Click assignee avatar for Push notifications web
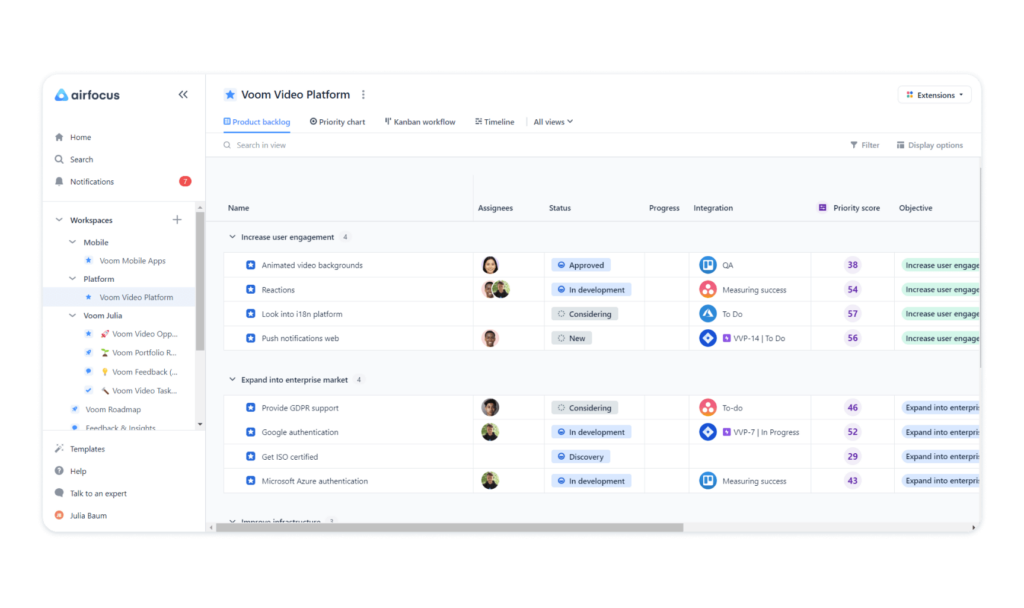 click(490, 338)
